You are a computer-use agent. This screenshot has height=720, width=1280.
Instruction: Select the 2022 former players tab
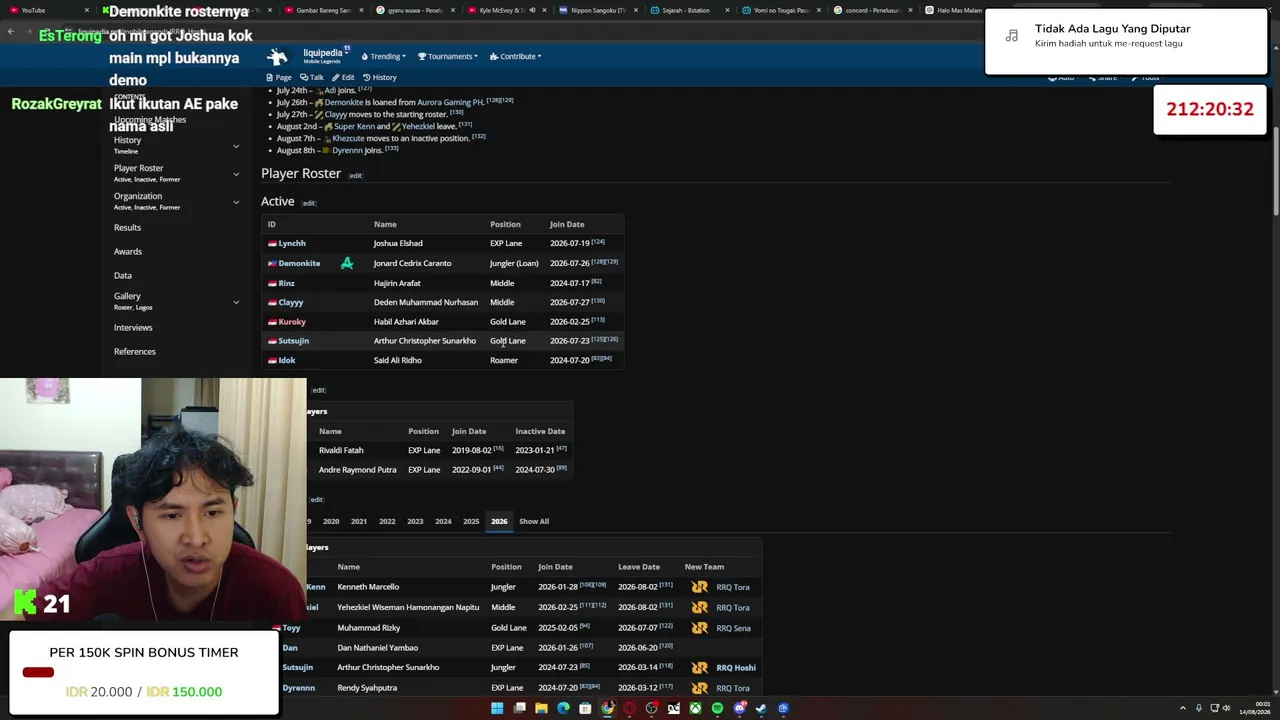coord(387,521)
